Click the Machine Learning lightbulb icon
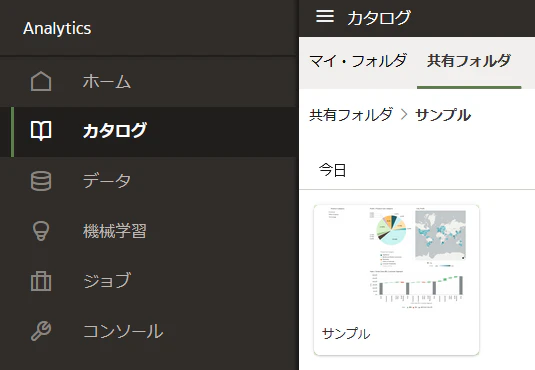The image size is (535, 370). click(41, 231)
